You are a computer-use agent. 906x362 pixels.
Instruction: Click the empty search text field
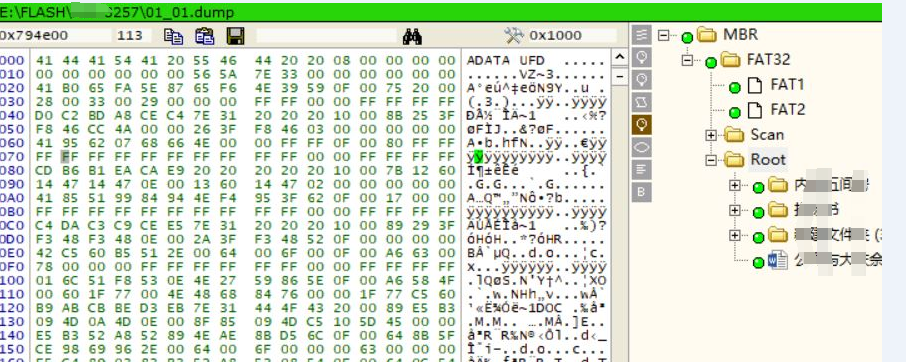326,36
